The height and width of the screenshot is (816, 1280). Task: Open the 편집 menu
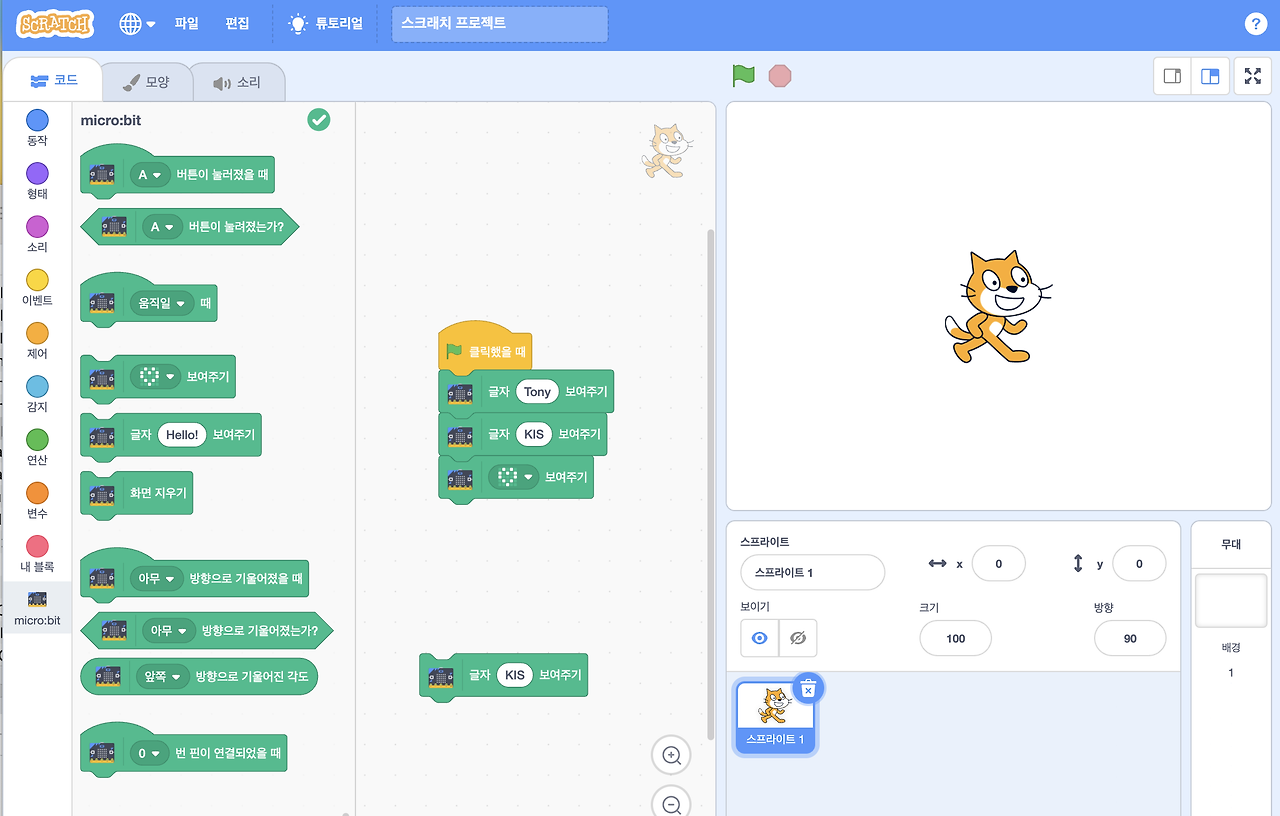[x=237, y=24]
